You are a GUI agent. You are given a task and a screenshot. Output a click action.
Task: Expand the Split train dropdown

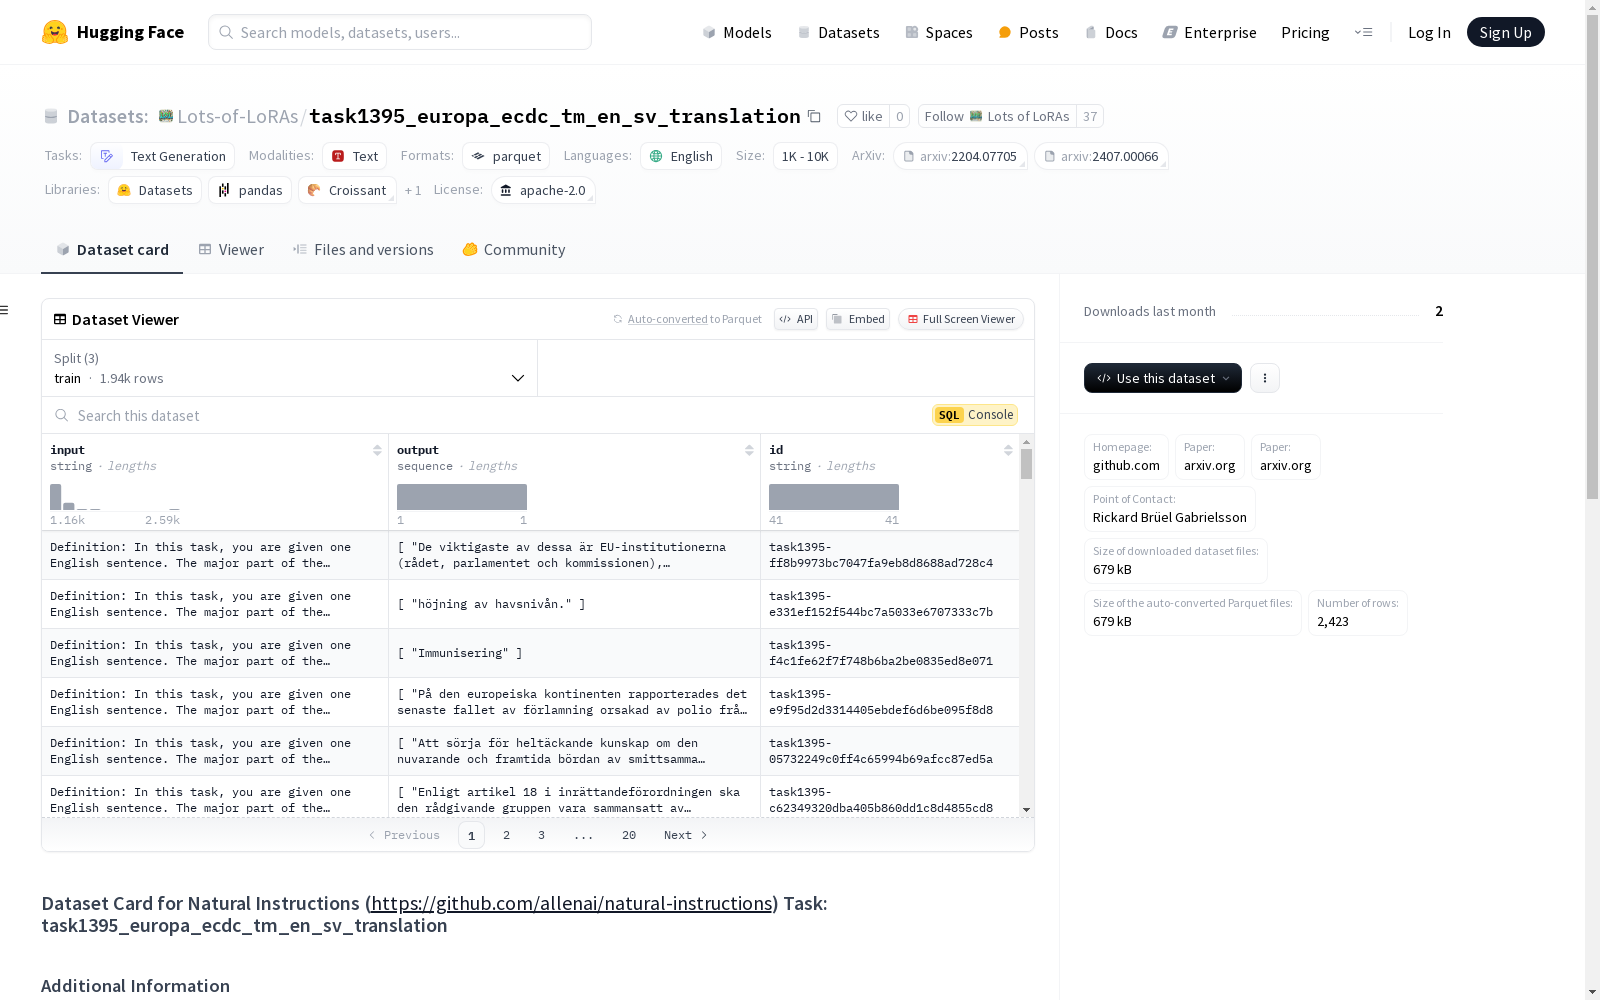290,368
